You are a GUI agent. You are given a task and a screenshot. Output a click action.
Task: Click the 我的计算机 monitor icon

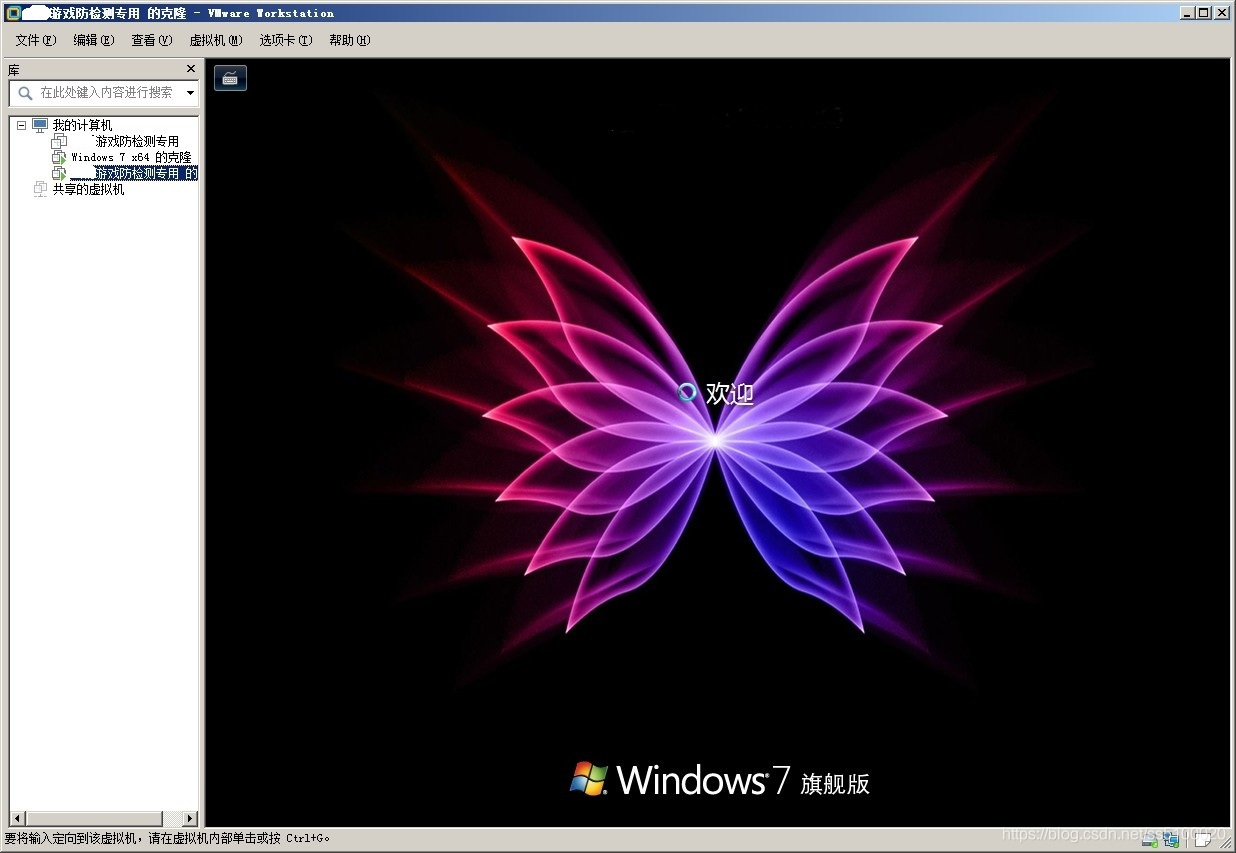(40, 125)
